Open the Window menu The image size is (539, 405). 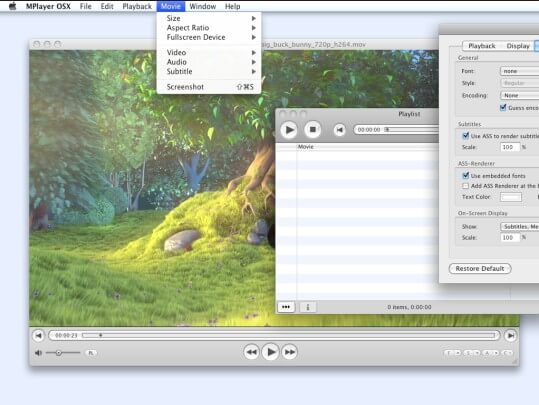202,6
